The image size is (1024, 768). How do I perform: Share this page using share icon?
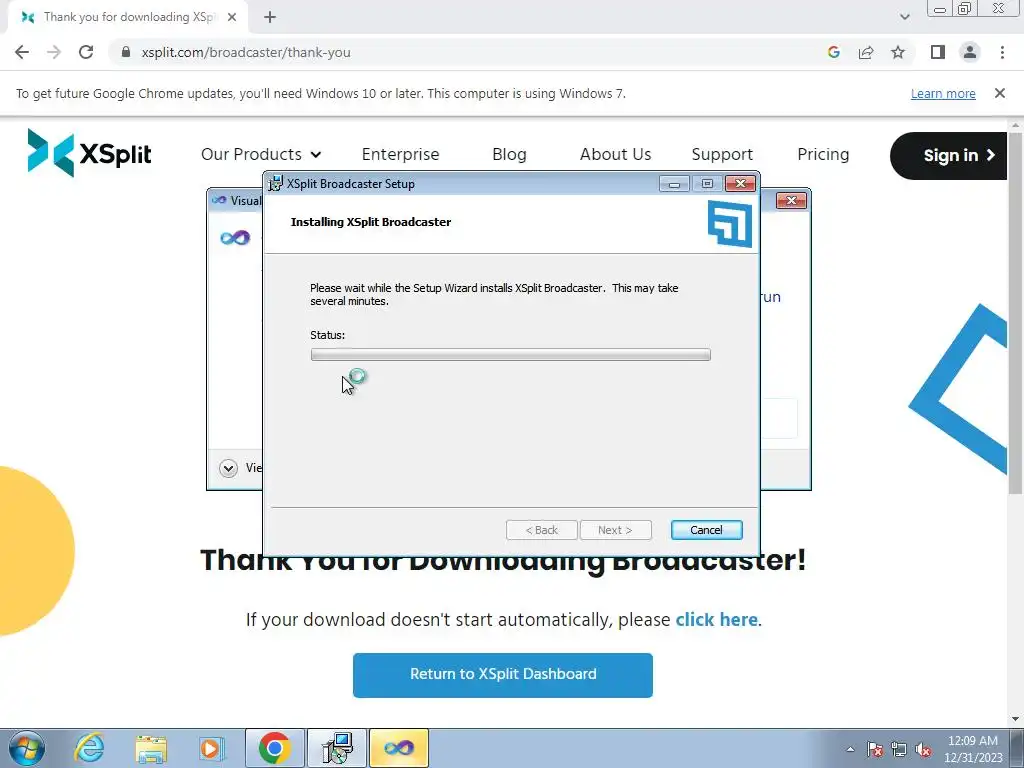(x=866, y=52)
